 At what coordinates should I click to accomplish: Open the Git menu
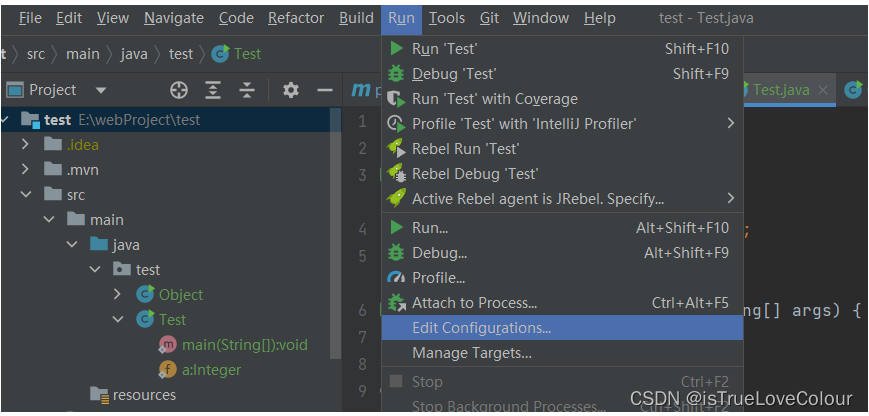(489, 18)
